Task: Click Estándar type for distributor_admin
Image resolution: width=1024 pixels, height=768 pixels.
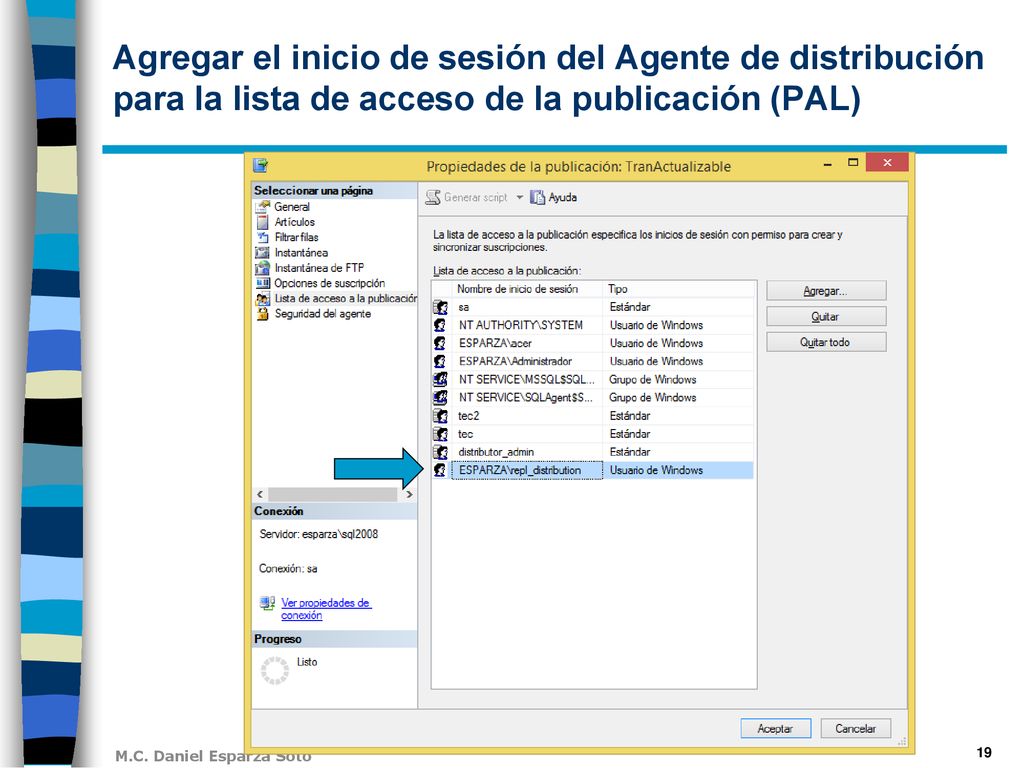Action: click(x=630, y=452)
